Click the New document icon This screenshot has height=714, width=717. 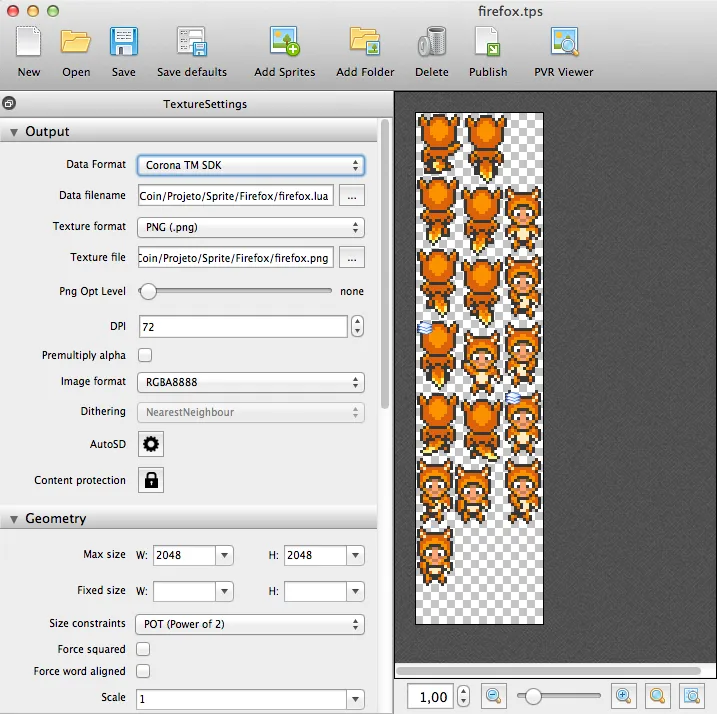point(28,42)
